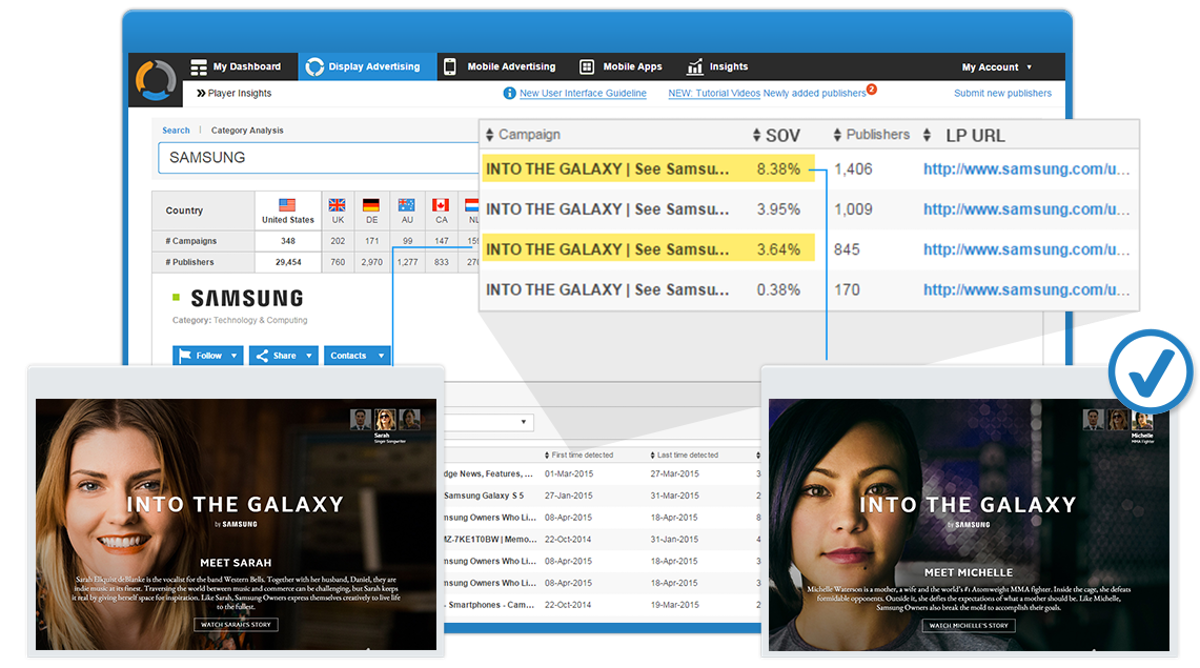Expand the Share button dropdown arrow
Viewport: 1200px width, 668px height.
309,356
